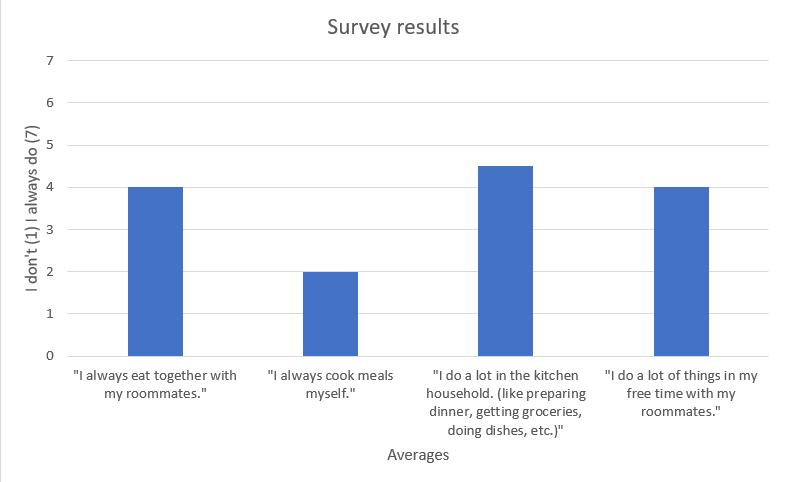Select the "I always cook meals myself" bar
Screen dimensions: 787x482
pos(330,314)
